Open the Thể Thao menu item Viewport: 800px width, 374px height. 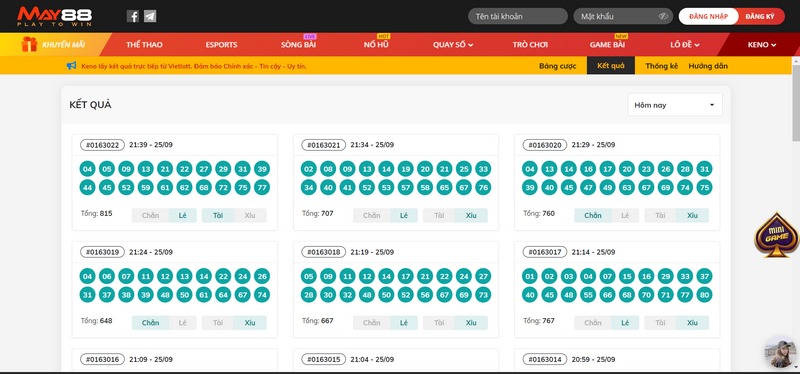(x=144, y=44)
